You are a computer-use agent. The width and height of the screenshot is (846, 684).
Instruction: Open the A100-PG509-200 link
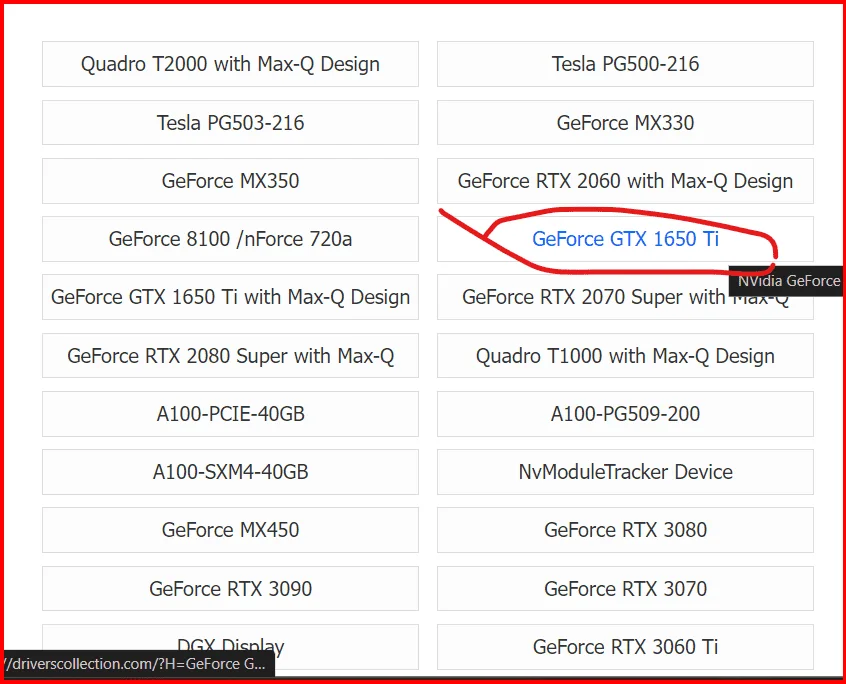(625, 414)
